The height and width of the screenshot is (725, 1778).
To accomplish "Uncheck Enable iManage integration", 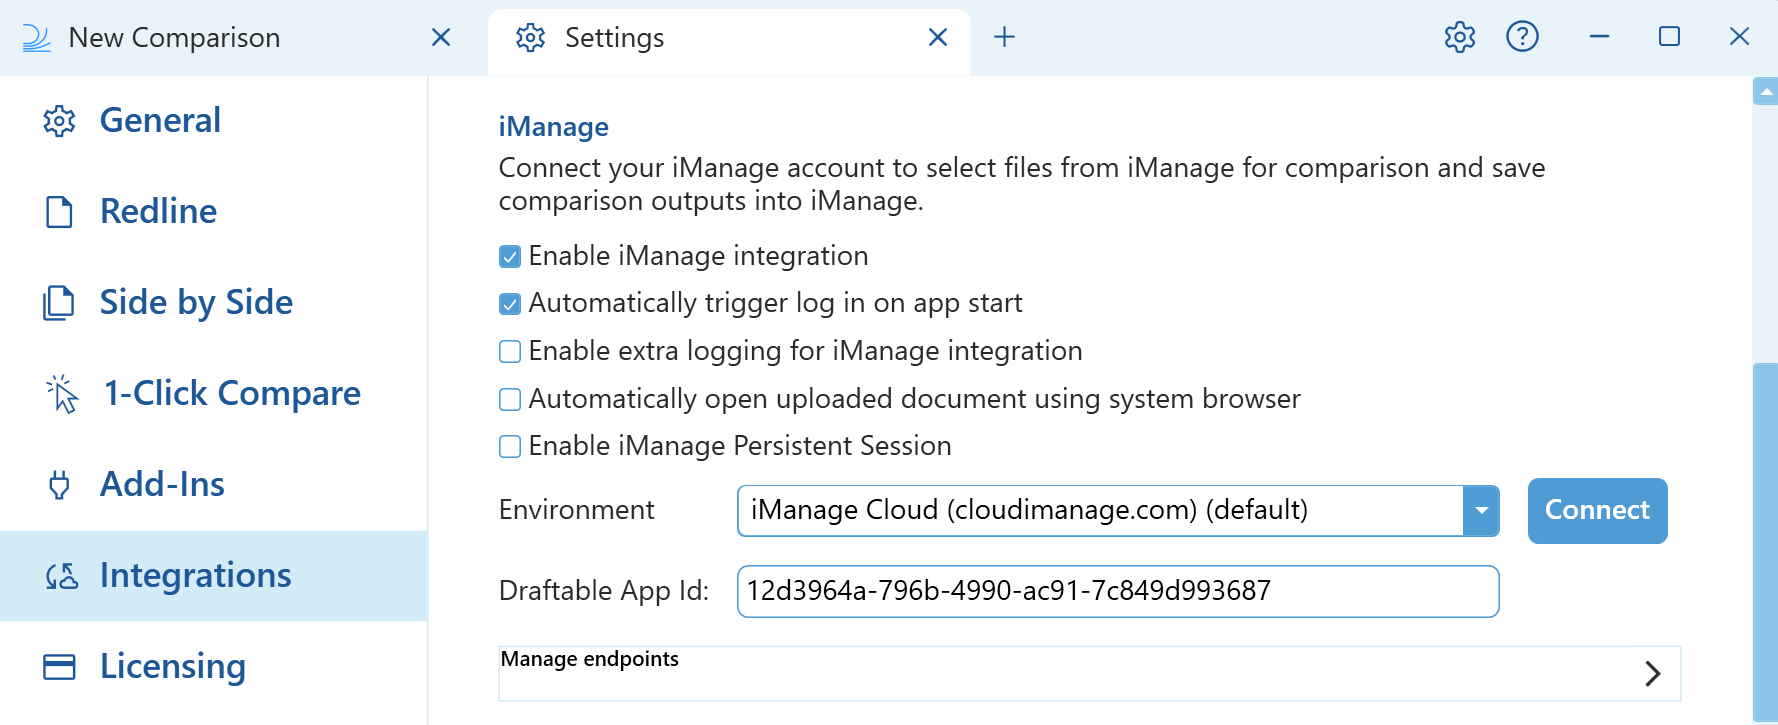I will (510, 257).
